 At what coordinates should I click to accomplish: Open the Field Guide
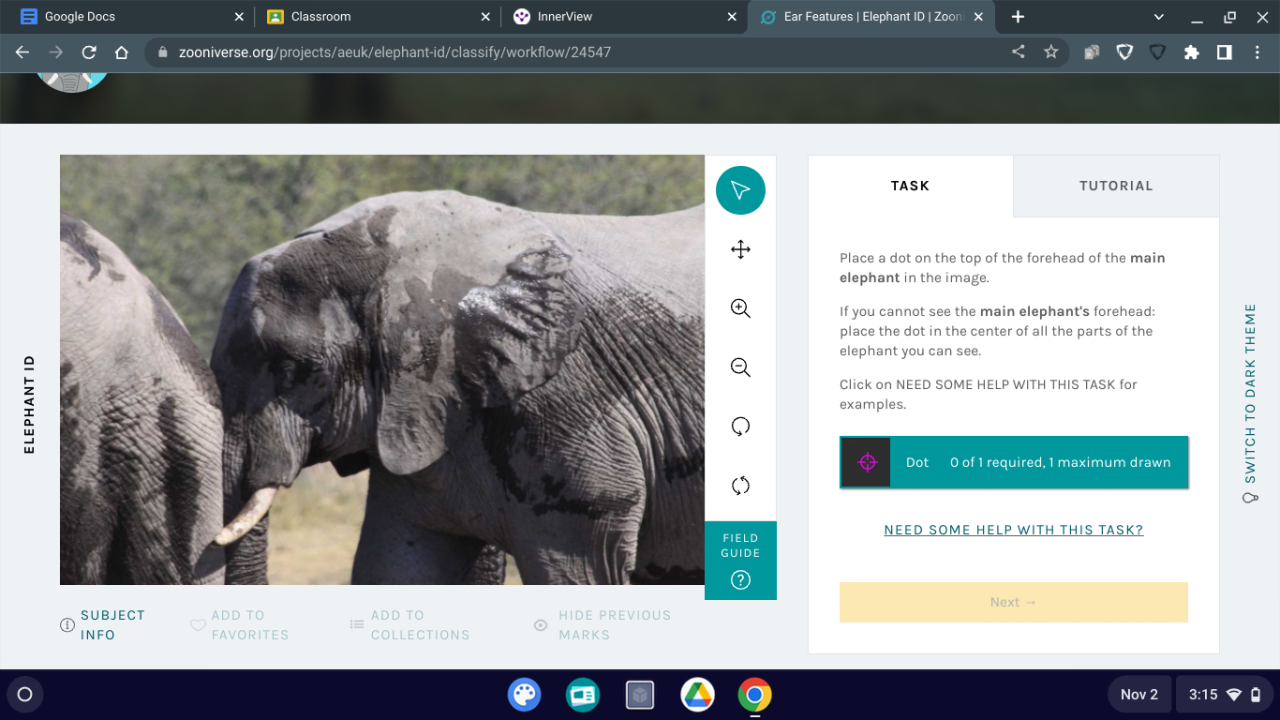pos(740,560)
